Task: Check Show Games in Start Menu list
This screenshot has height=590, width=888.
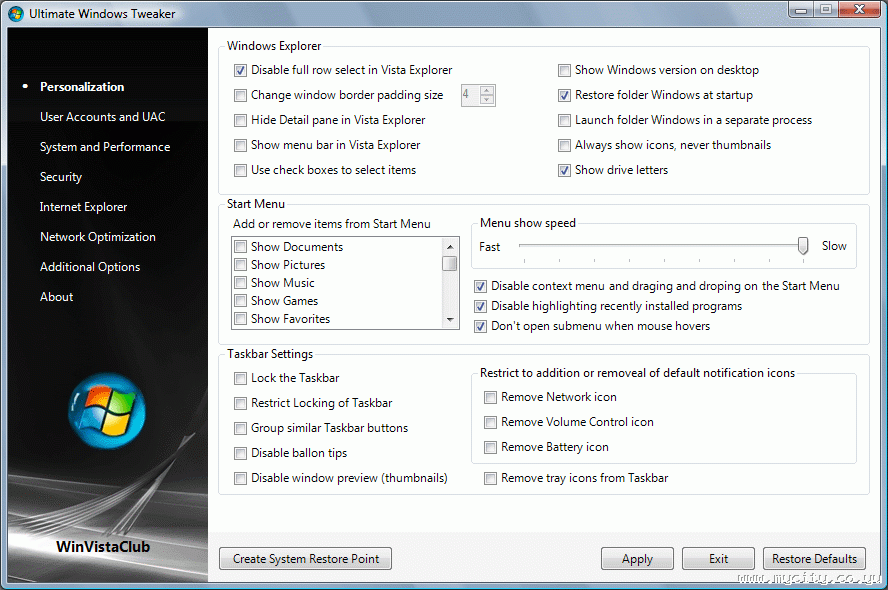Action: [240, 301]
